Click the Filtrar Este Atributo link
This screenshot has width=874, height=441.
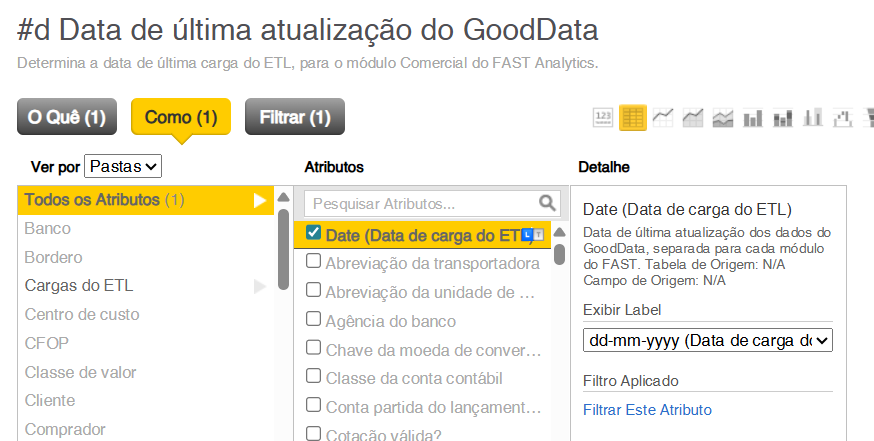[647, 409]
